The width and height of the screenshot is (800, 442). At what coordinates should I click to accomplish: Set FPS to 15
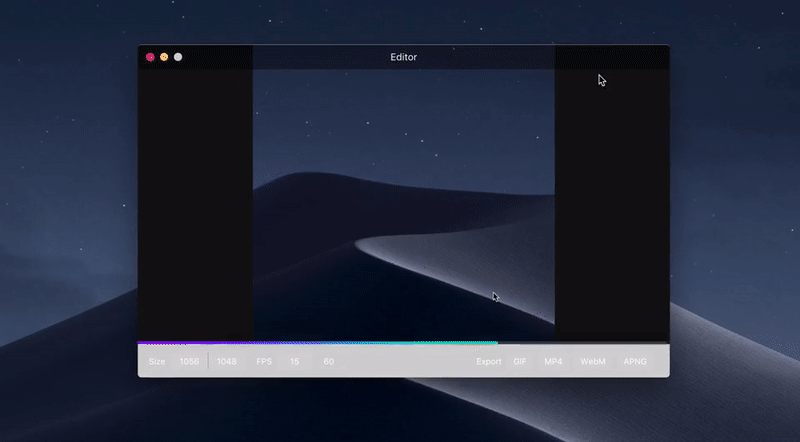(294, 361)
